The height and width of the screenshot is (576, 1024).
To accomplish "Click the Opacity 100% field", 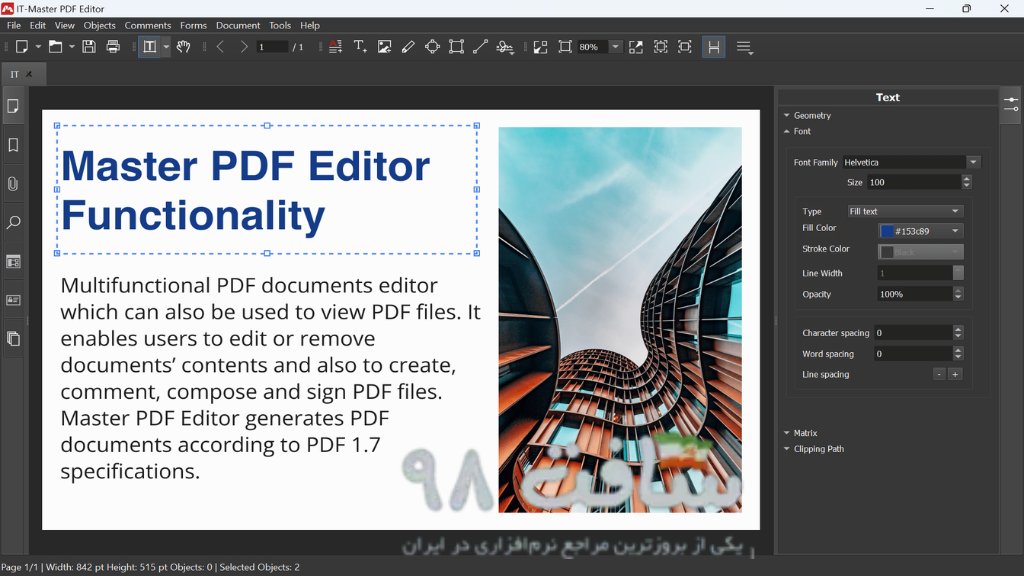I will point(915,295).
